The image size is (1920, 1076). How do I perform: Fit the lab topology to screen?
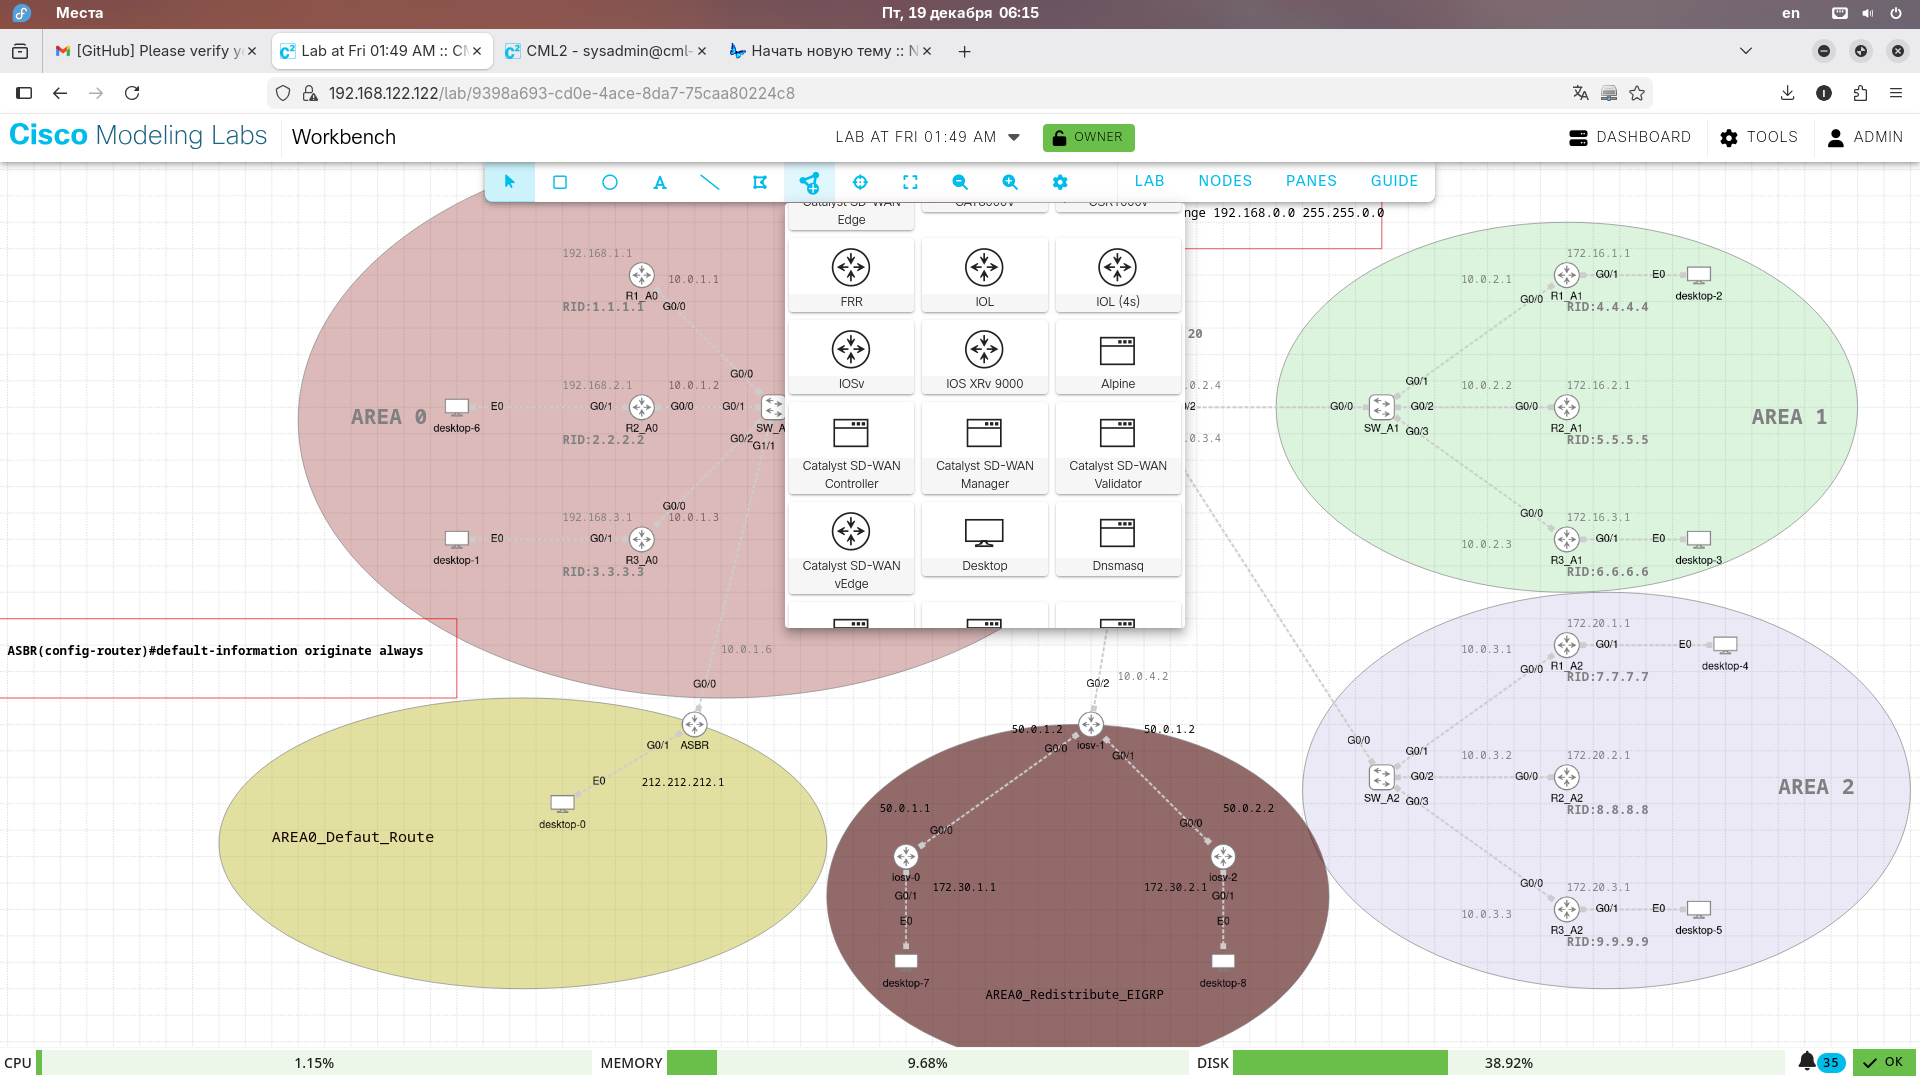pos(910,182)
